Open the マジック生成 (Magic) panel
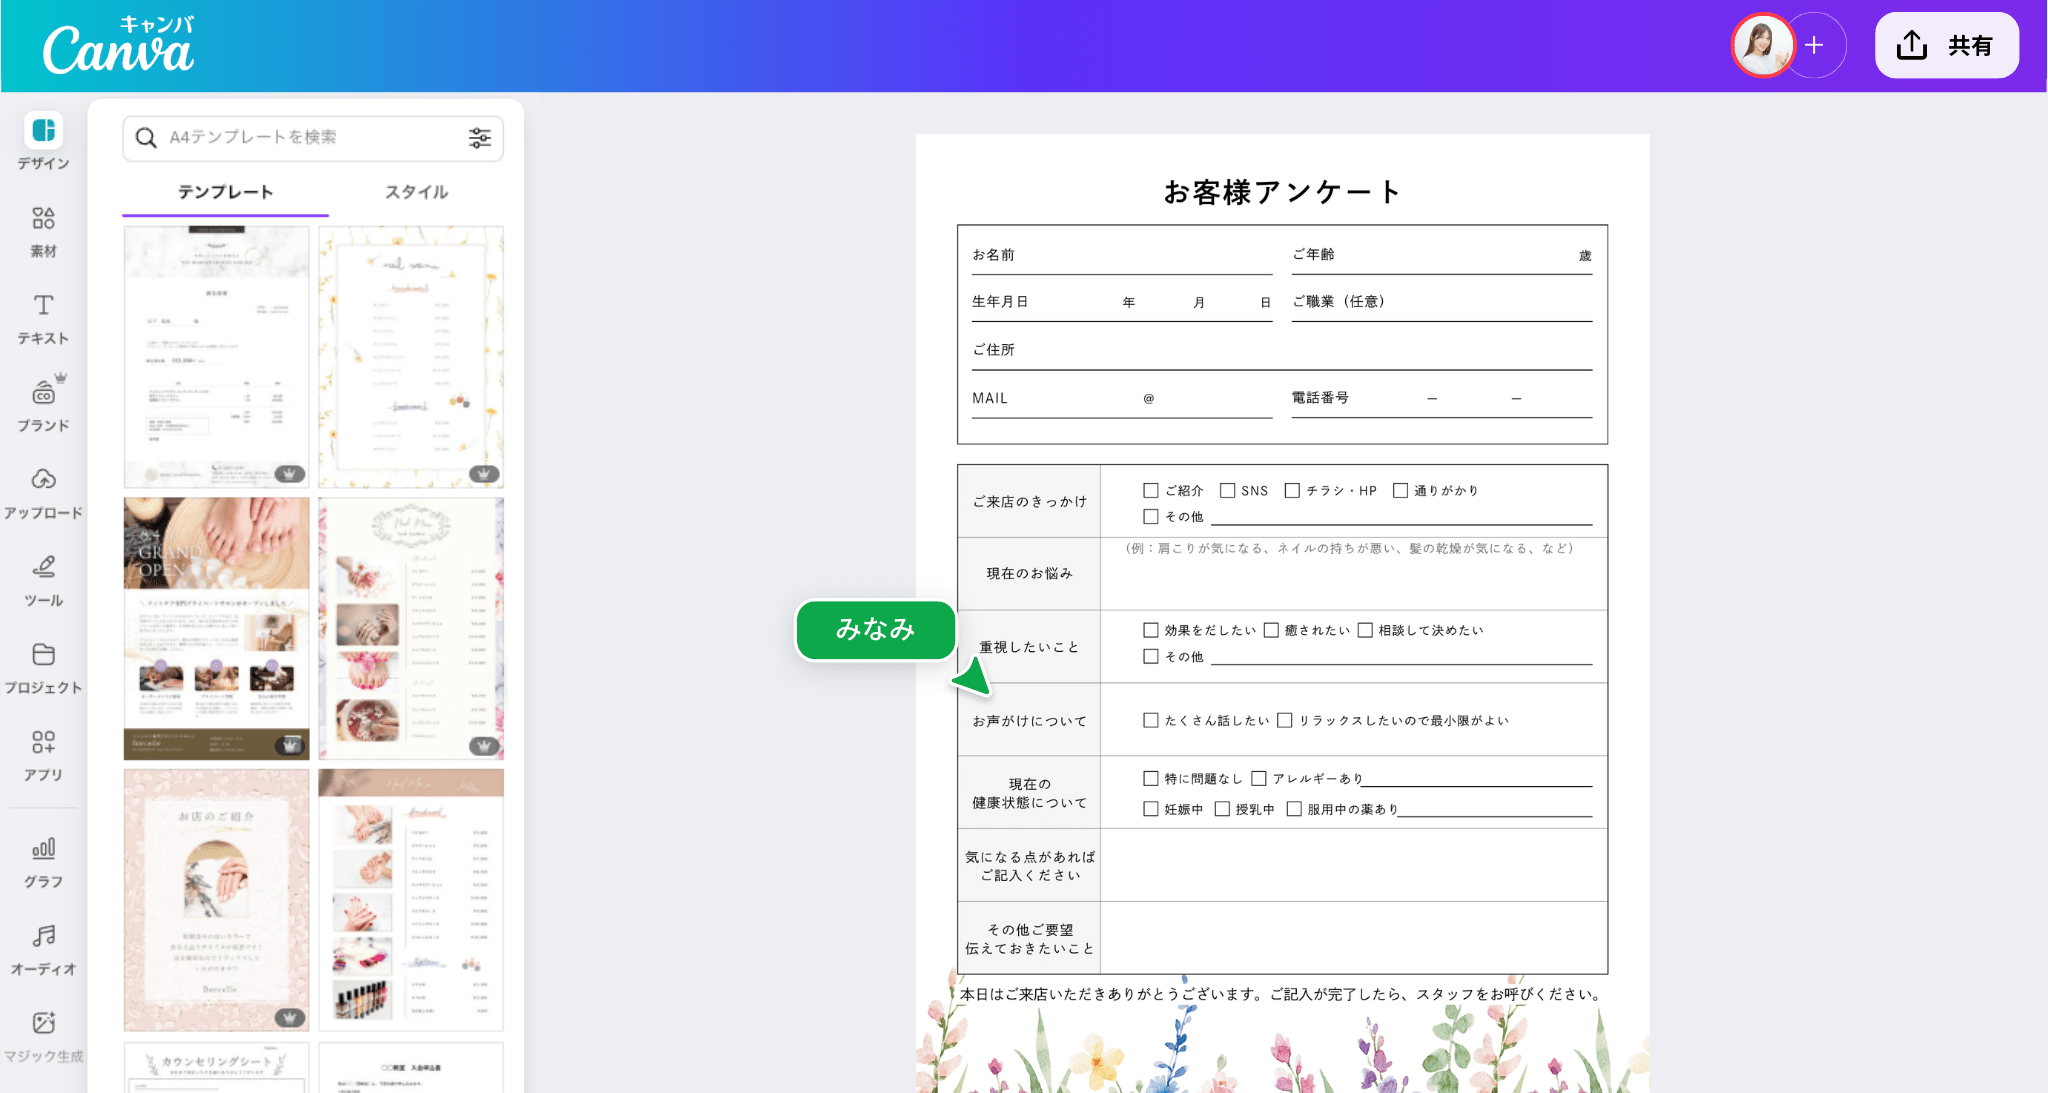Screen dimensions: 2048x1093 [x=42, y=1032]
